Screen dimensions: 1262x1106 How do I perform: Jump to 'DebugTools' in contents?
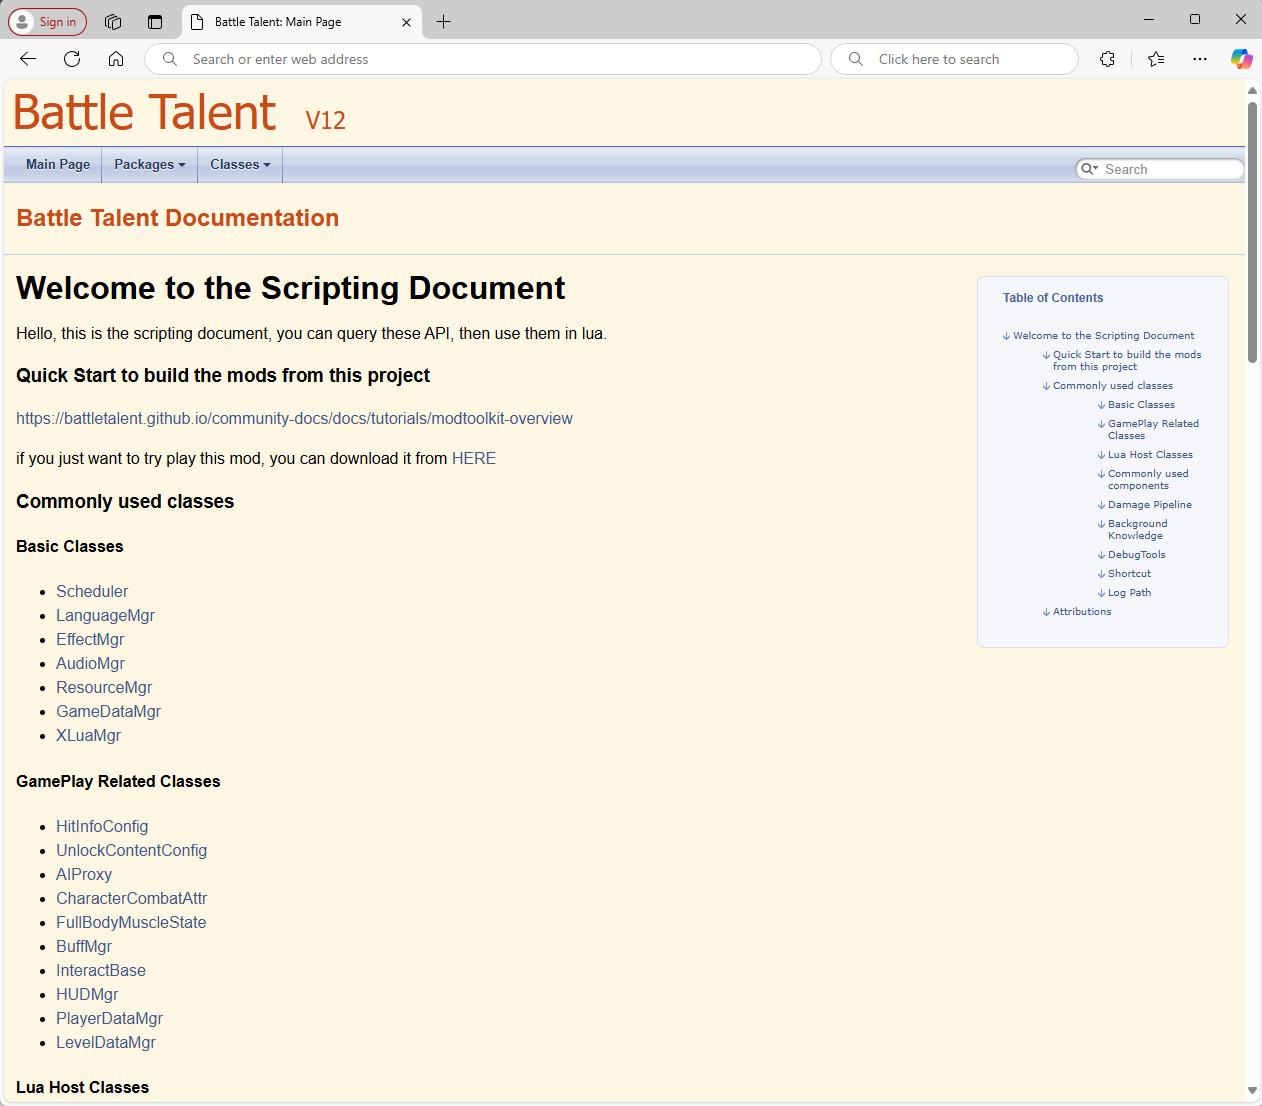[1136, 555]
